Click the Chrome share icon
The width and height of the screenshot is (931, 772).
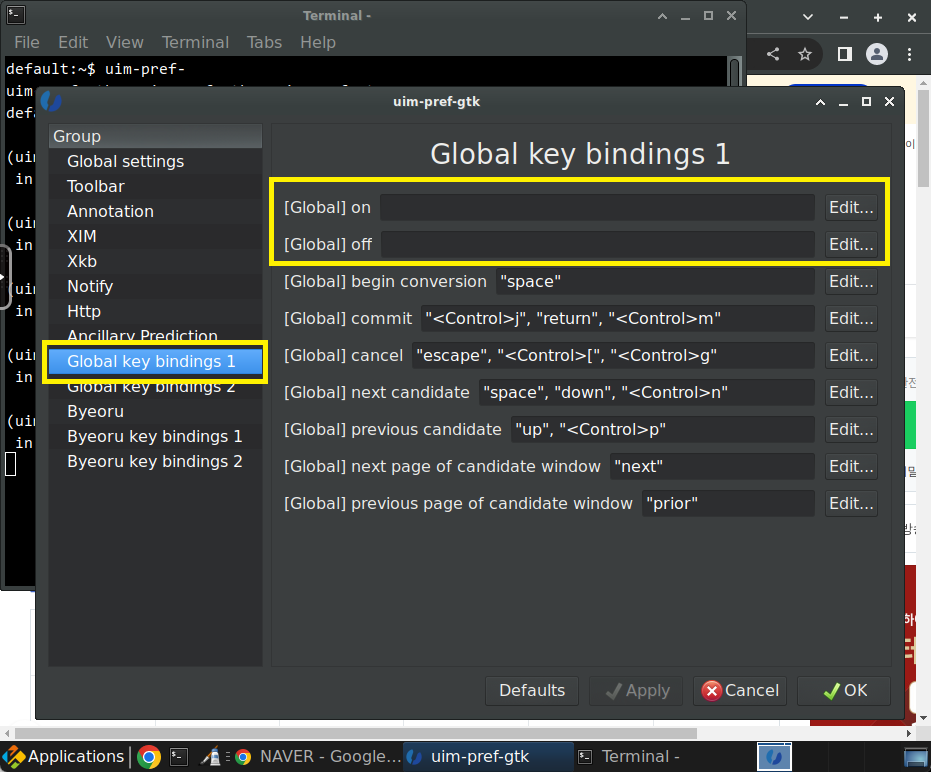(773, 55)
